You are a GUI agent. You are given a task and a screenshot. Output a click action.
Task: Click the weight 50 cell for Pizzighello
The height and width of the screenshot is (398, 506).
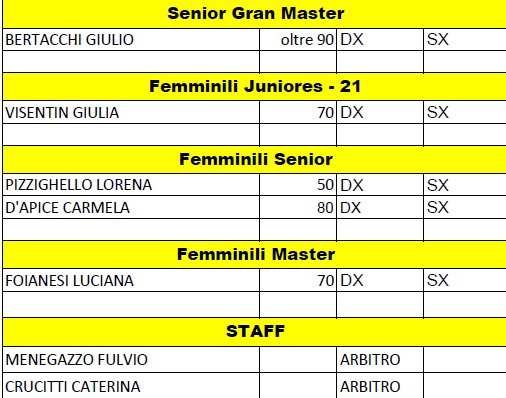tap(298, 185)
